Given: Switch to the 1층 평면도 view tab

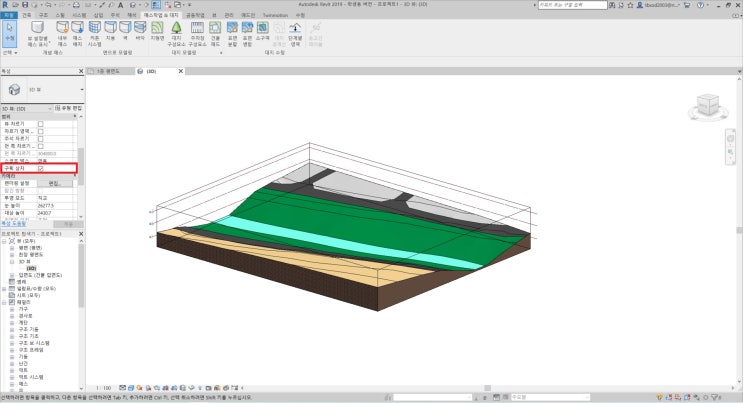Looking at the screenshot, I should point(108,71).
